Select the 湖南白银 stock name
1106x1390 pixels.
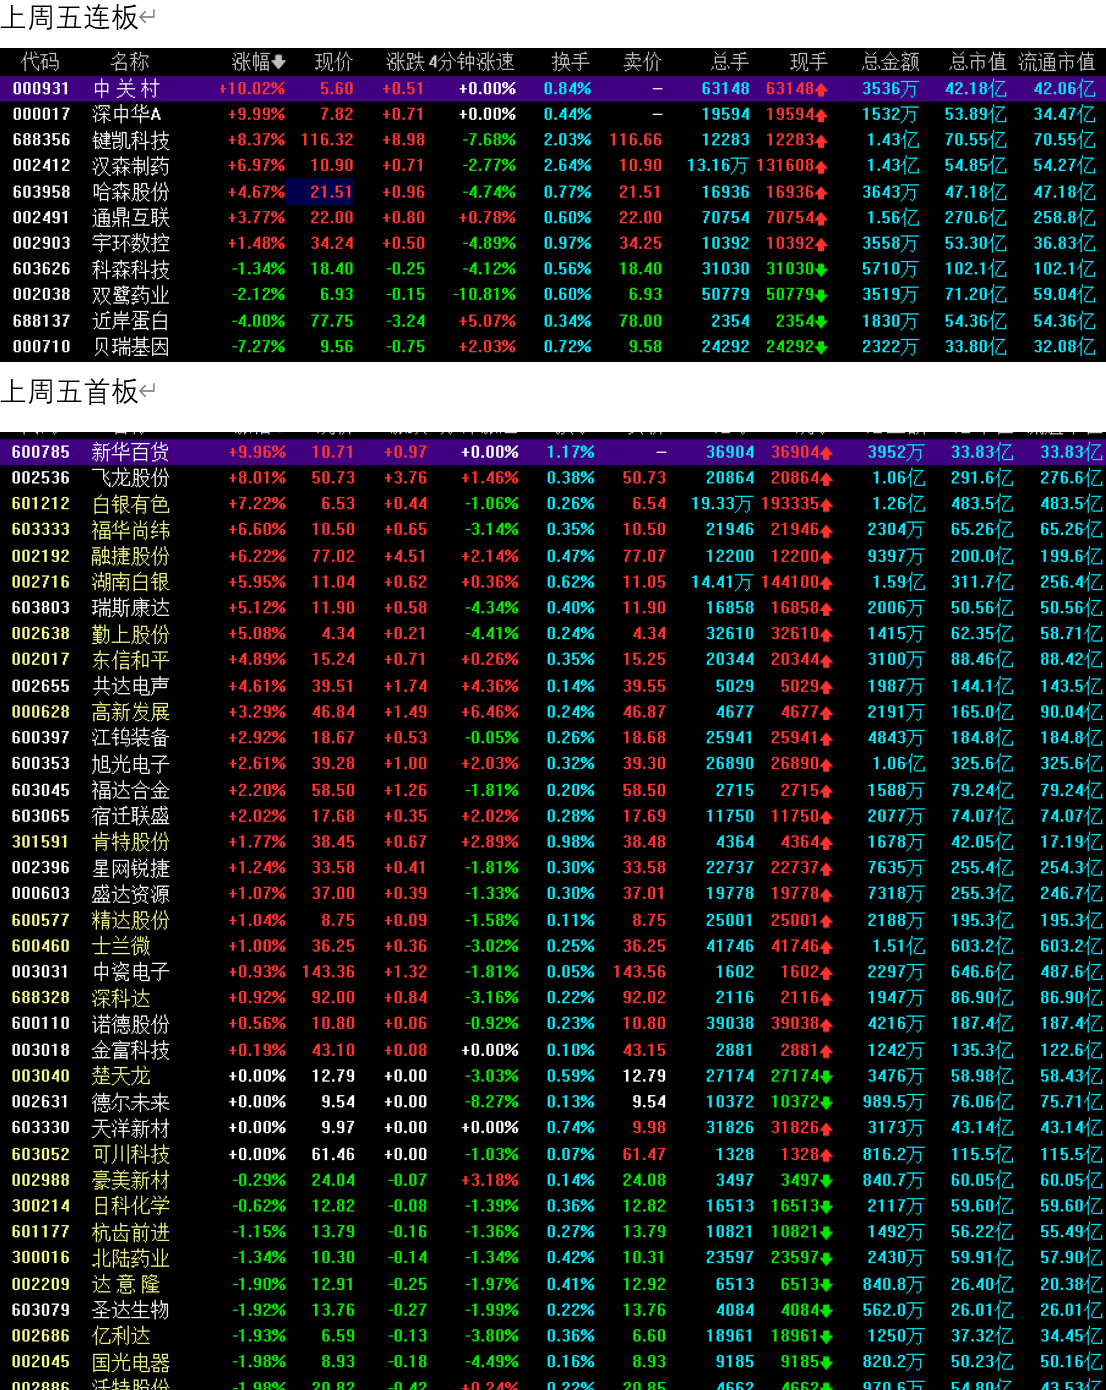(131, 582)
